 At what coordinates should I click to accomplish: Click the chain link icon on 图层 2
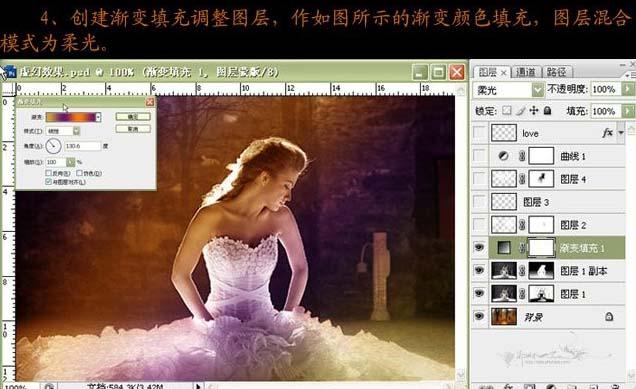tap(522, 225)
